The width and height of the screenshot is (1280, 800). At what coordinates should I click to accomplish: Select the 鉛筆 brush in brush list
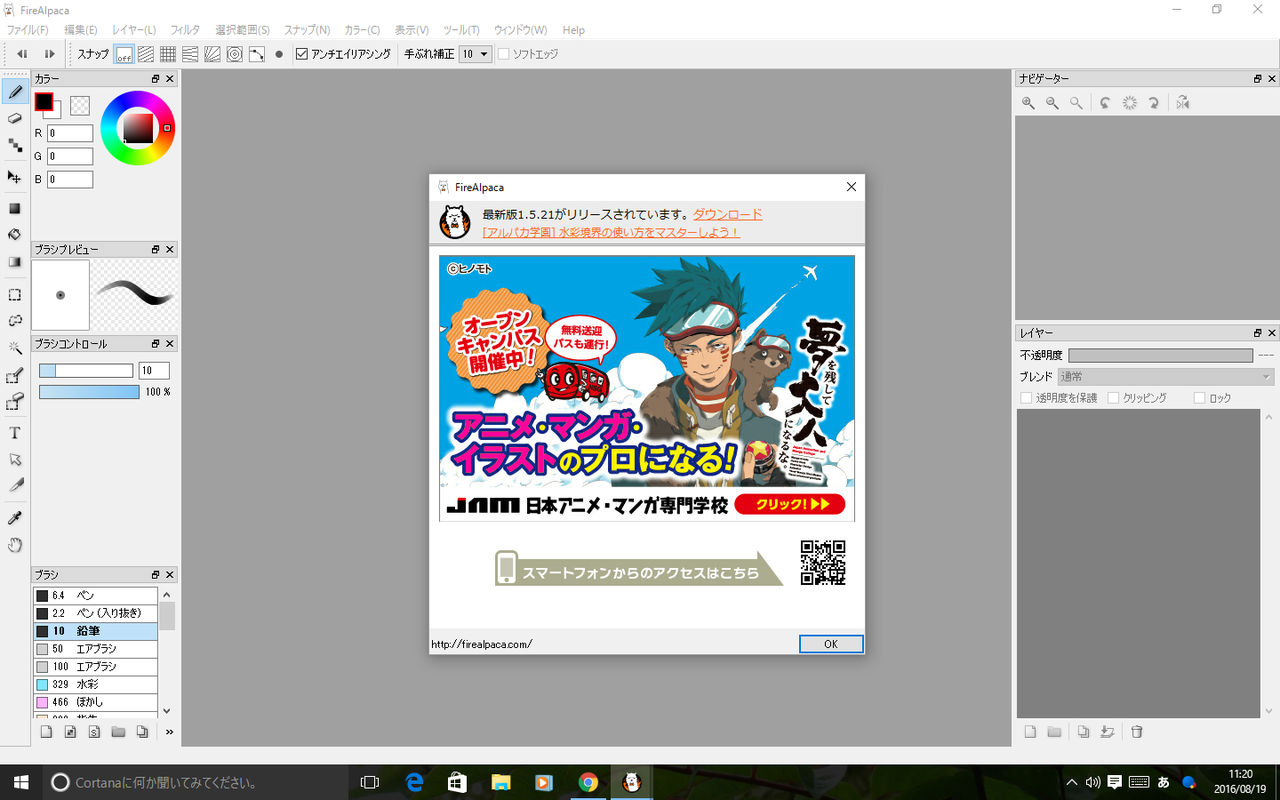click(x=95, y=631)
